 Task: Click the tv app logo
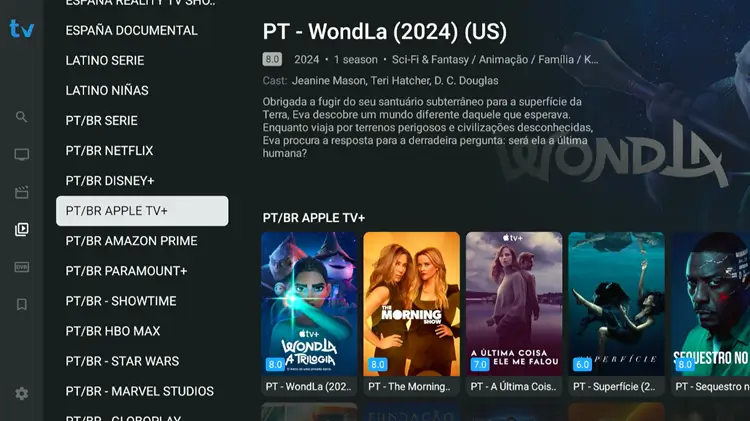pyautogui.click(x=22, y=29)
